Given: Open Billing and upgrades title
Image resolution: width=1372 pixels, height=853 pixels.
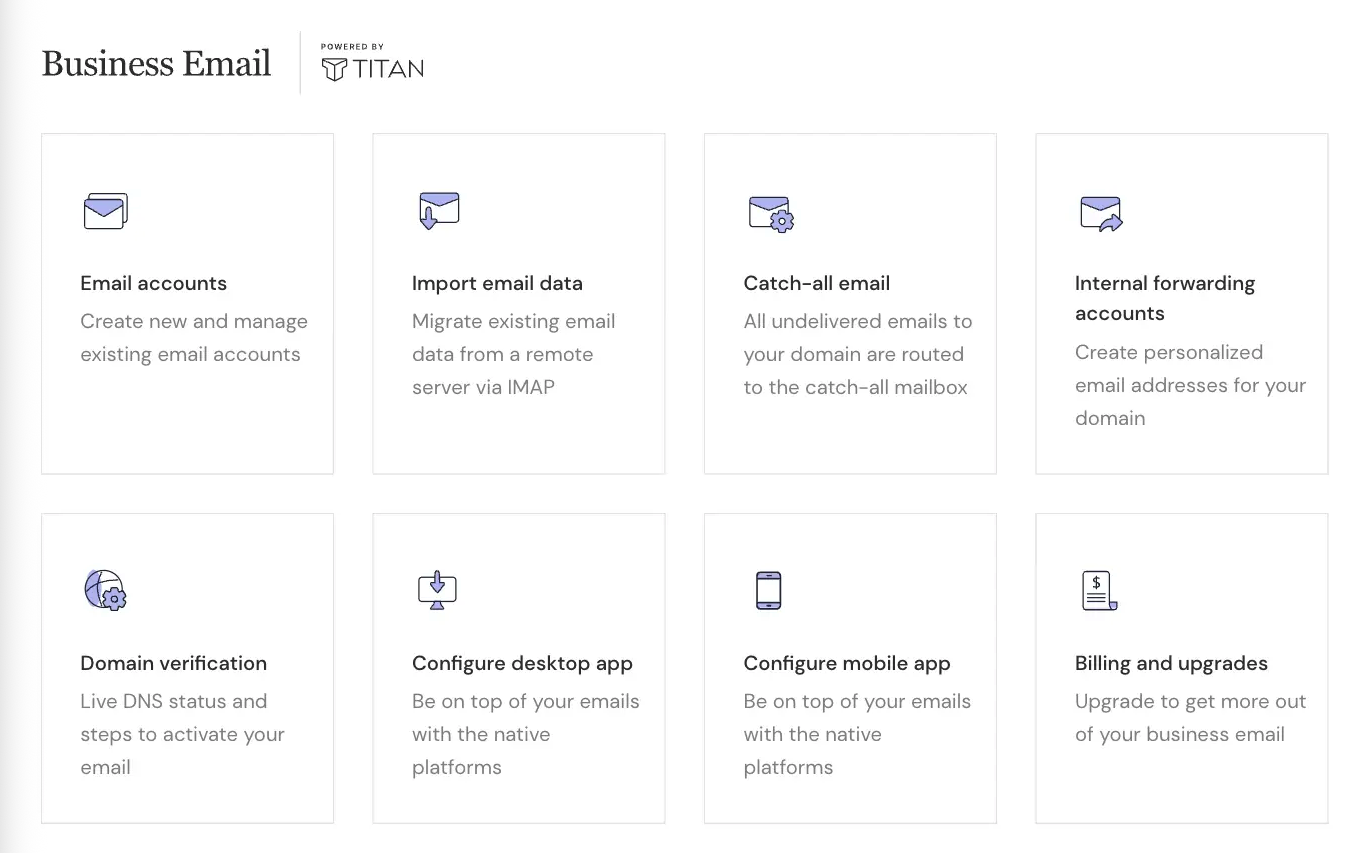Looking at the screenshot, I should pos(1171,663).
